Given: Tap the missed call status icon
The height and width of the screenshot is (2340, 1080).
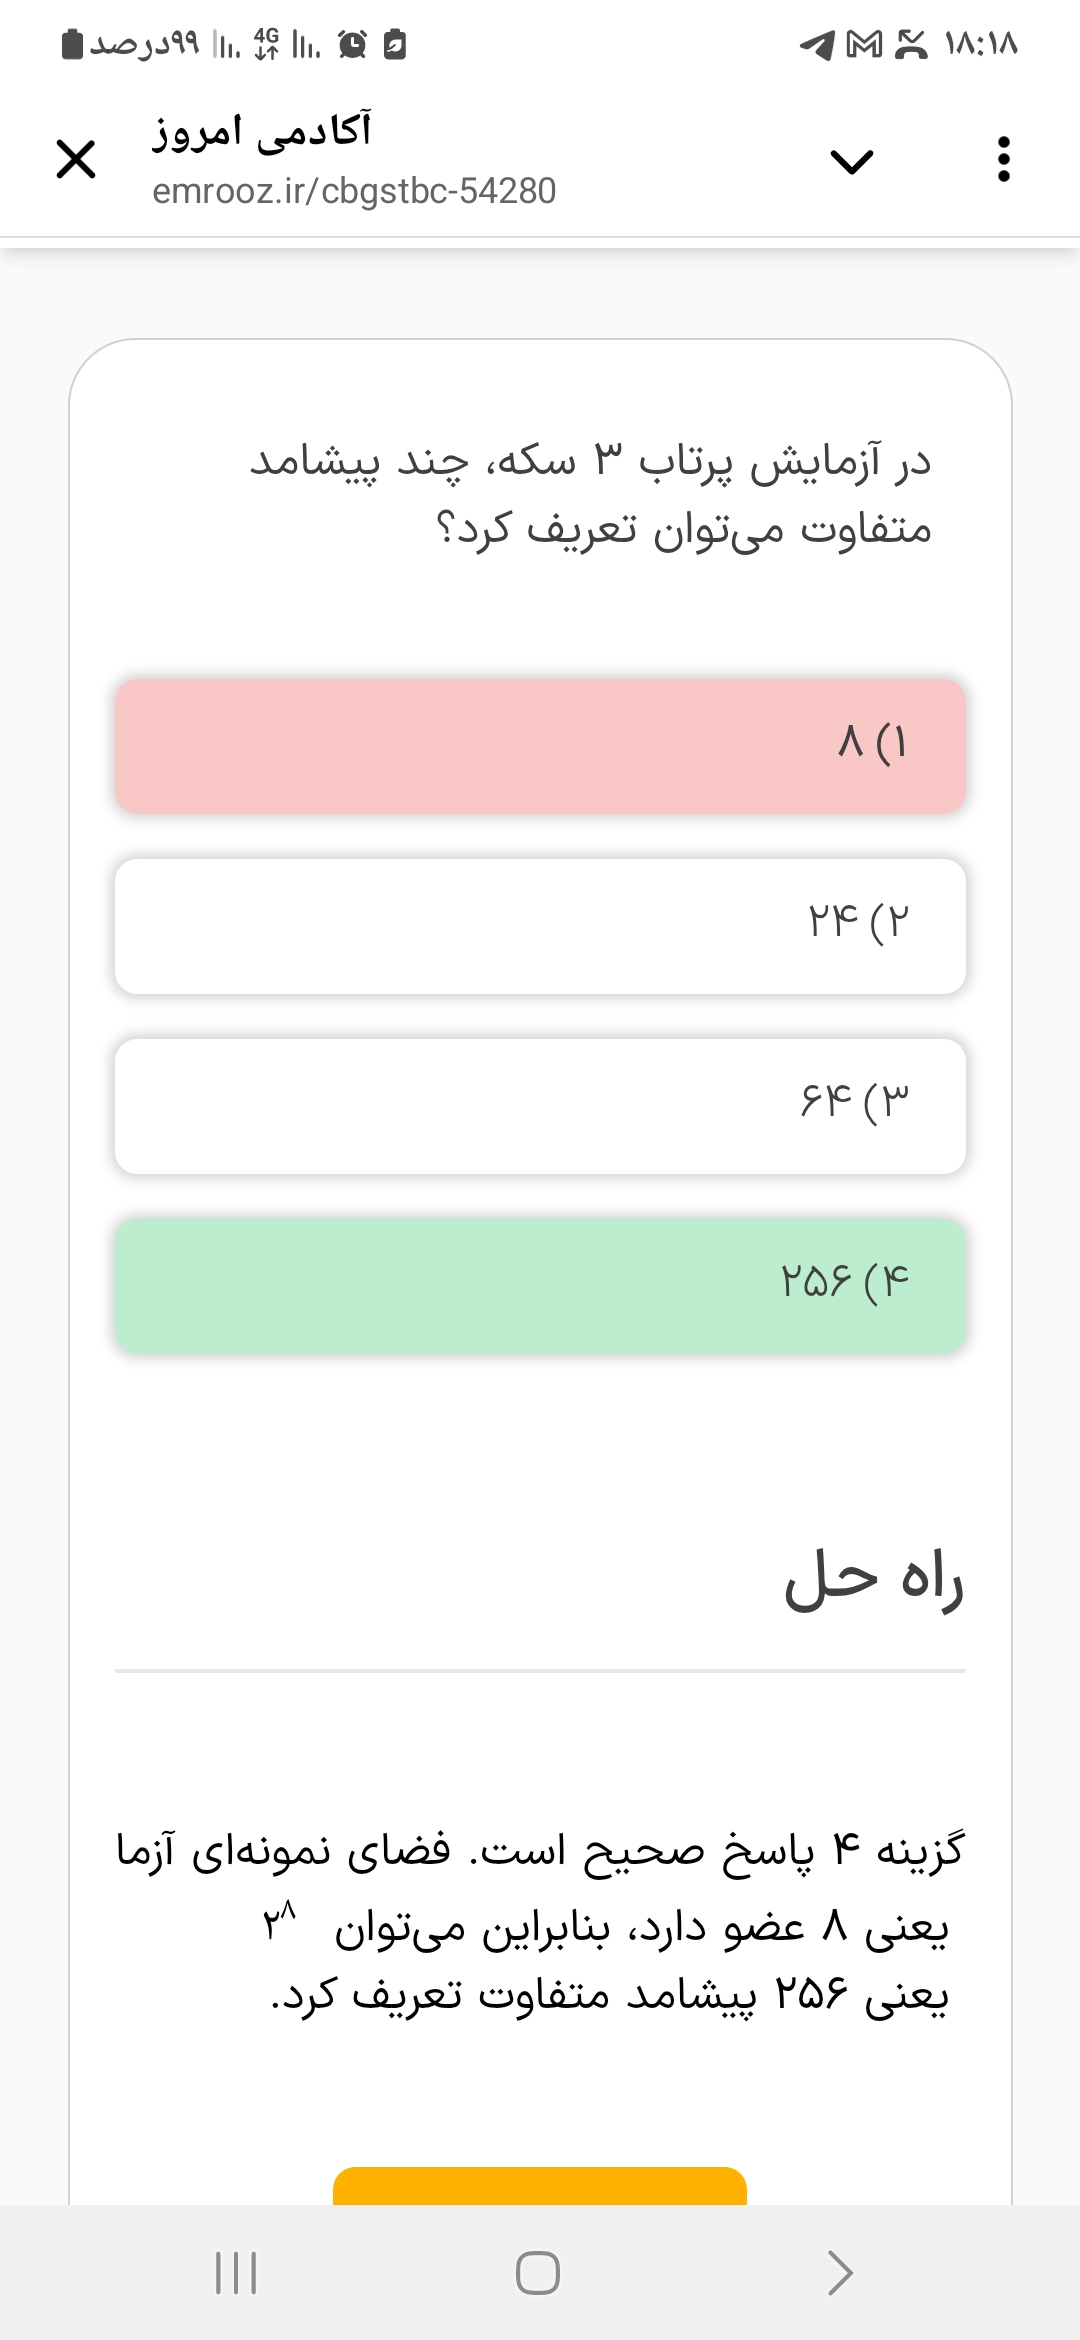Looking at the screenshot, I should 911,45.
